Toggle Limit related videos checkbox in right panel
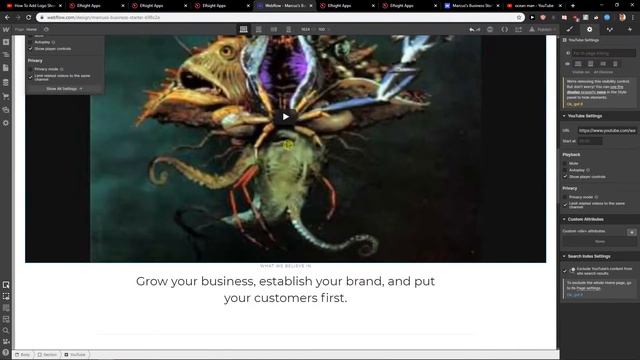 tap(565, 205)
